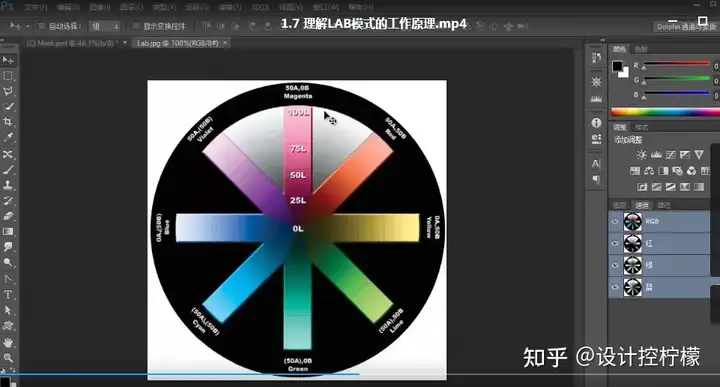Open the workspace switcher dropdown
Viewport: 720px width, 387px height.
pos(686,27)
